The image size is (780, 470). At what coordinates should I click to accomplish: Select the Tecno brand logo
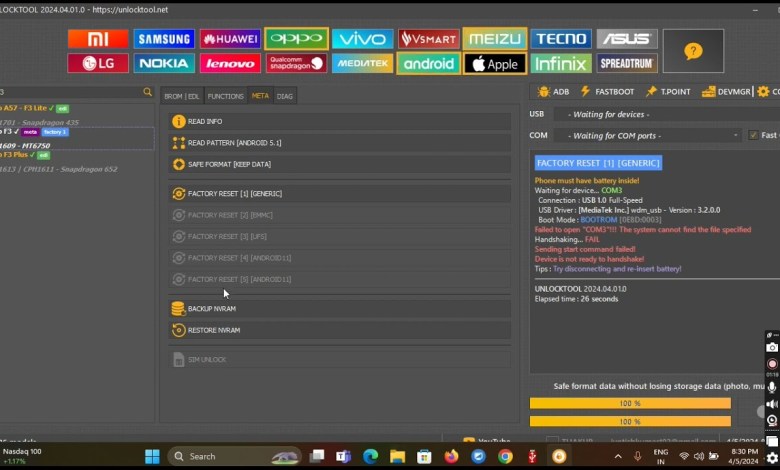[561, 39]
